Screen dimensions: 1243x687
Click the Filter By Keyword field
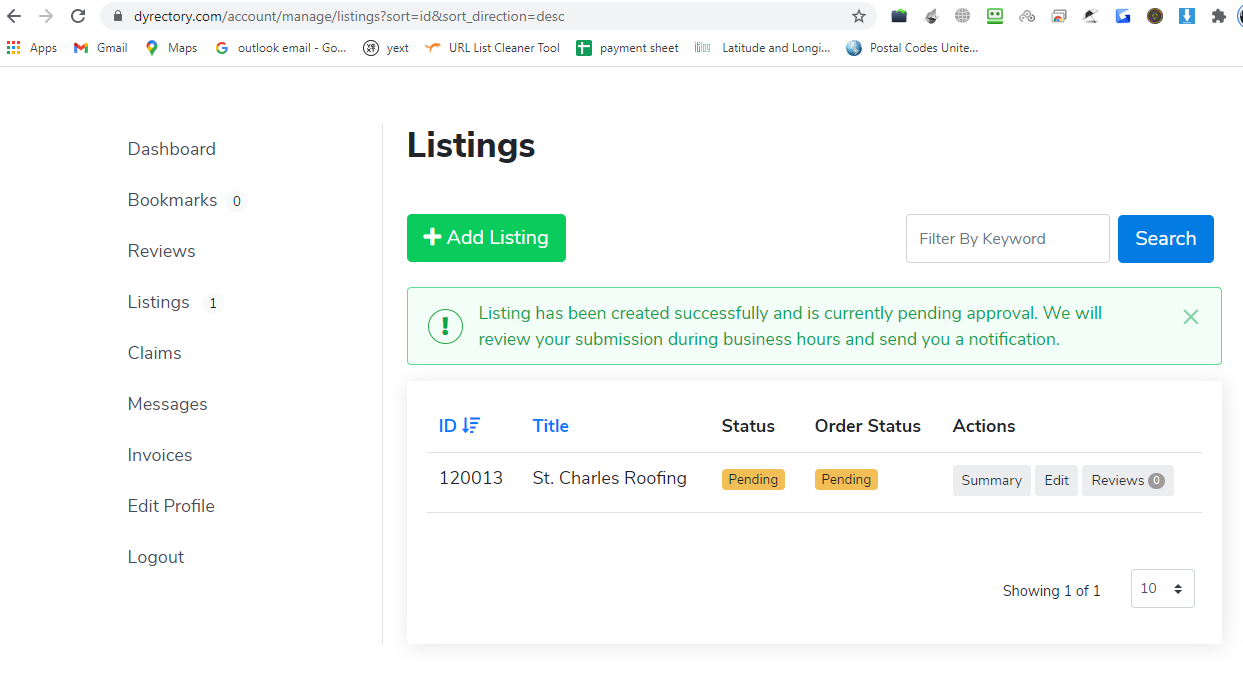1007,239
